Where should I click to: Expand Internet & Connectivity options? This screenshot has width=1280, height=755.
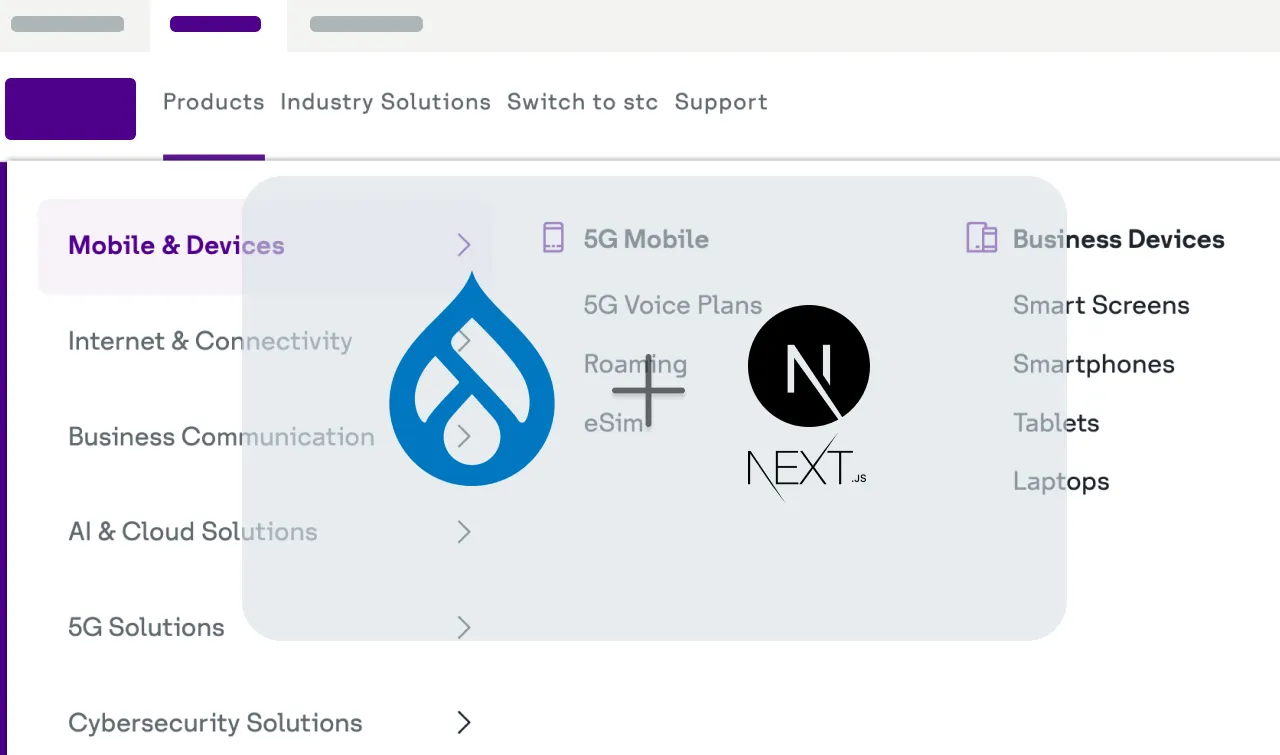(x=210, y=341)
